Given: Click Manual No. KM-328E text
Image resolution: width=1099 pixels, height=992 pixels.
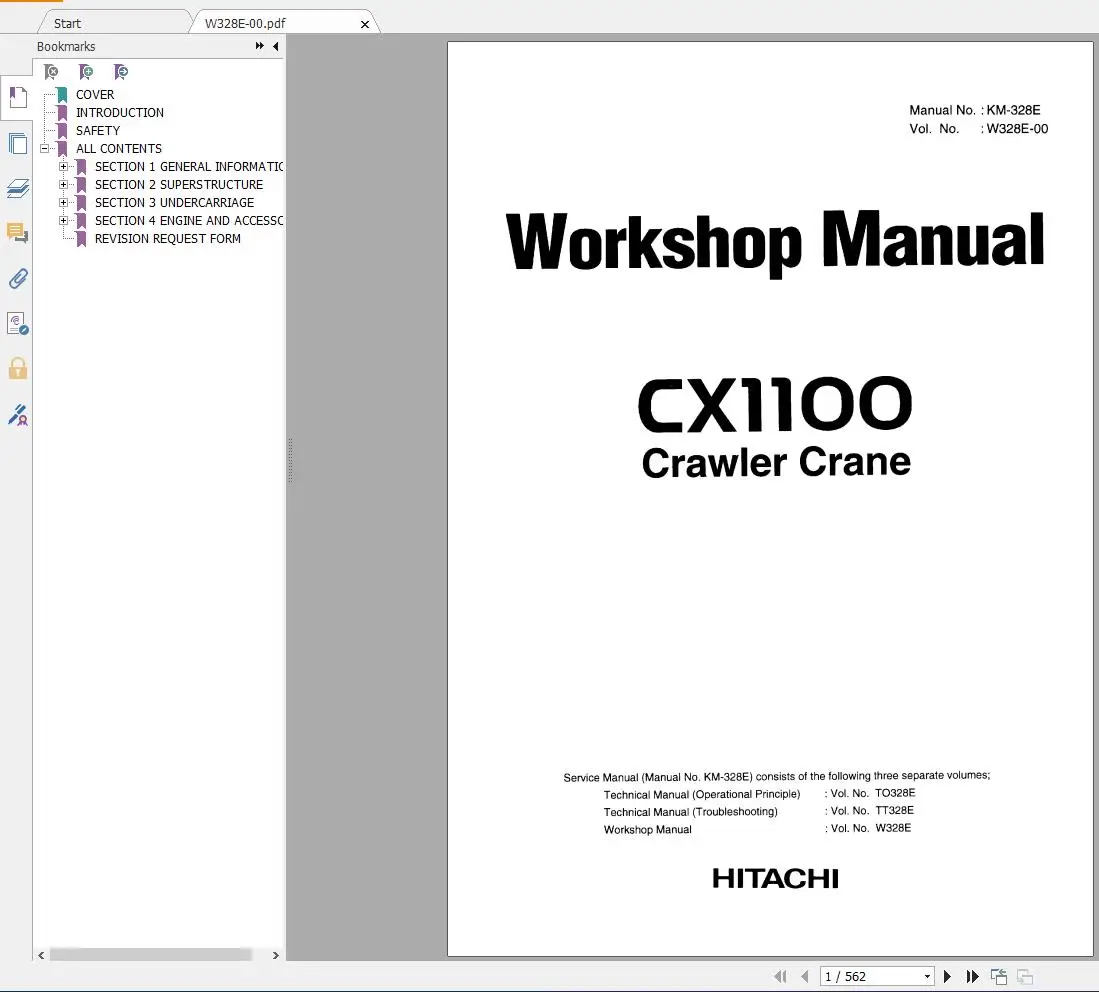Looking at the screenshot, I should tap(975, 110).
